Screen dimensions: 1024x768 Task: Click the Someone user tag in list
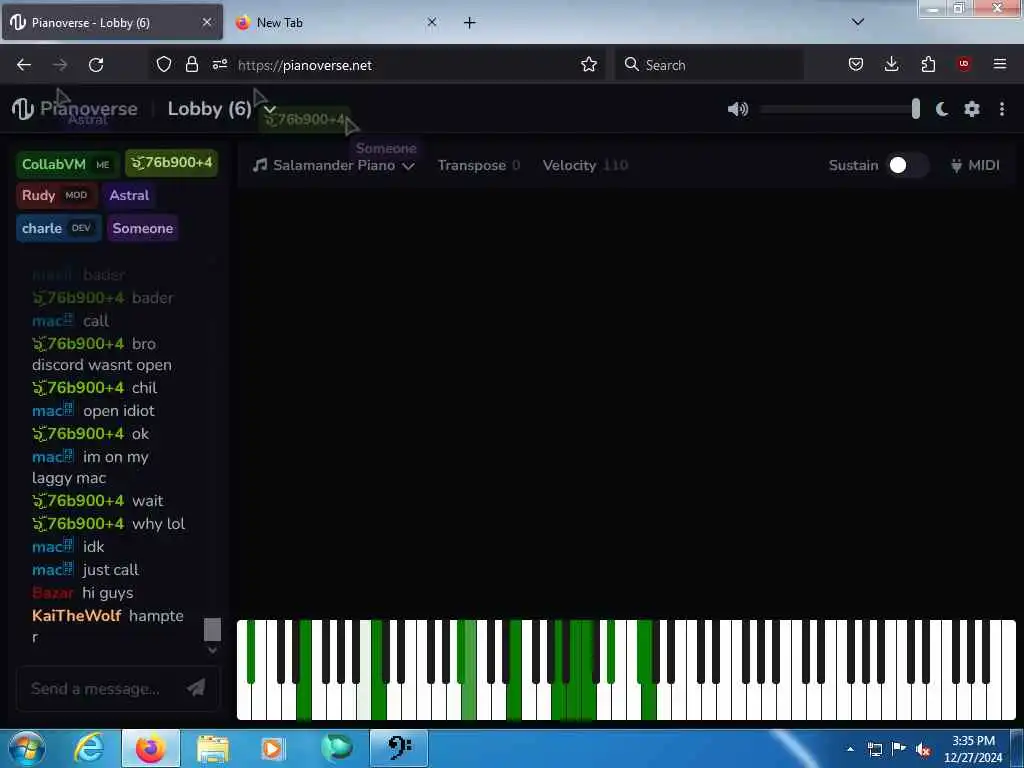[x=142, y=228]
